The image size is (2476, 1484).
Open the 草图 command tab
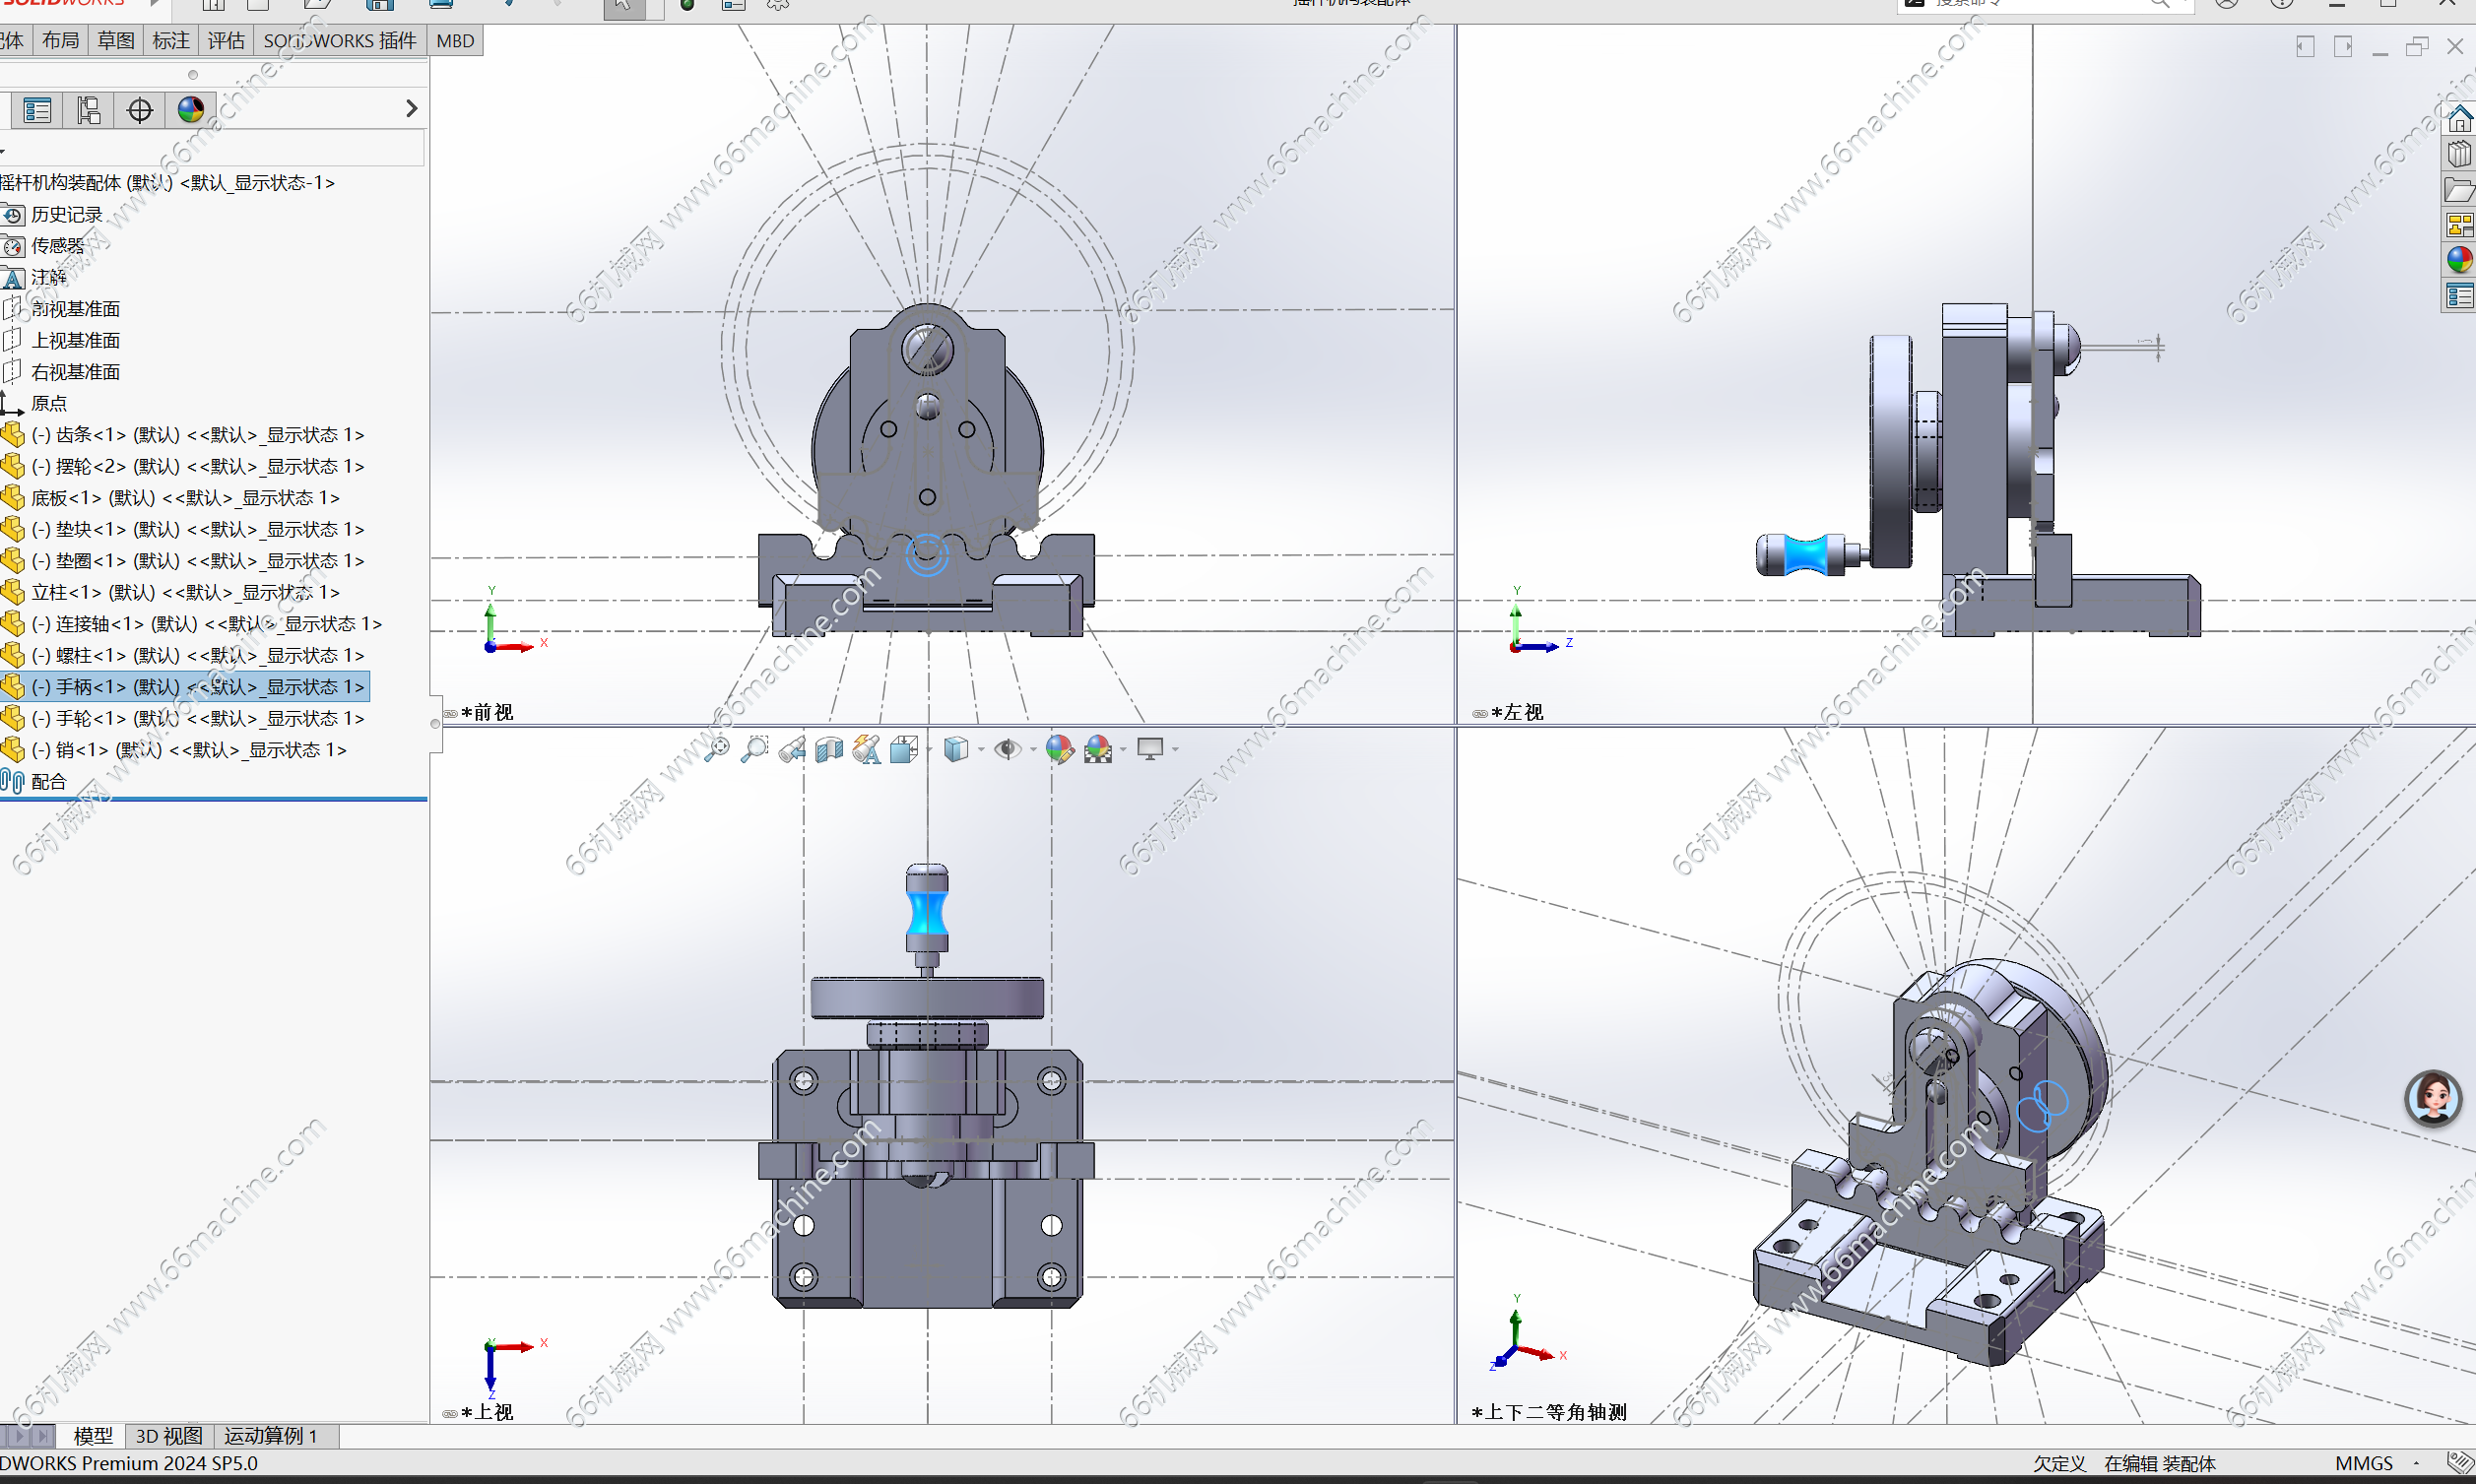[x=115, y=41]
